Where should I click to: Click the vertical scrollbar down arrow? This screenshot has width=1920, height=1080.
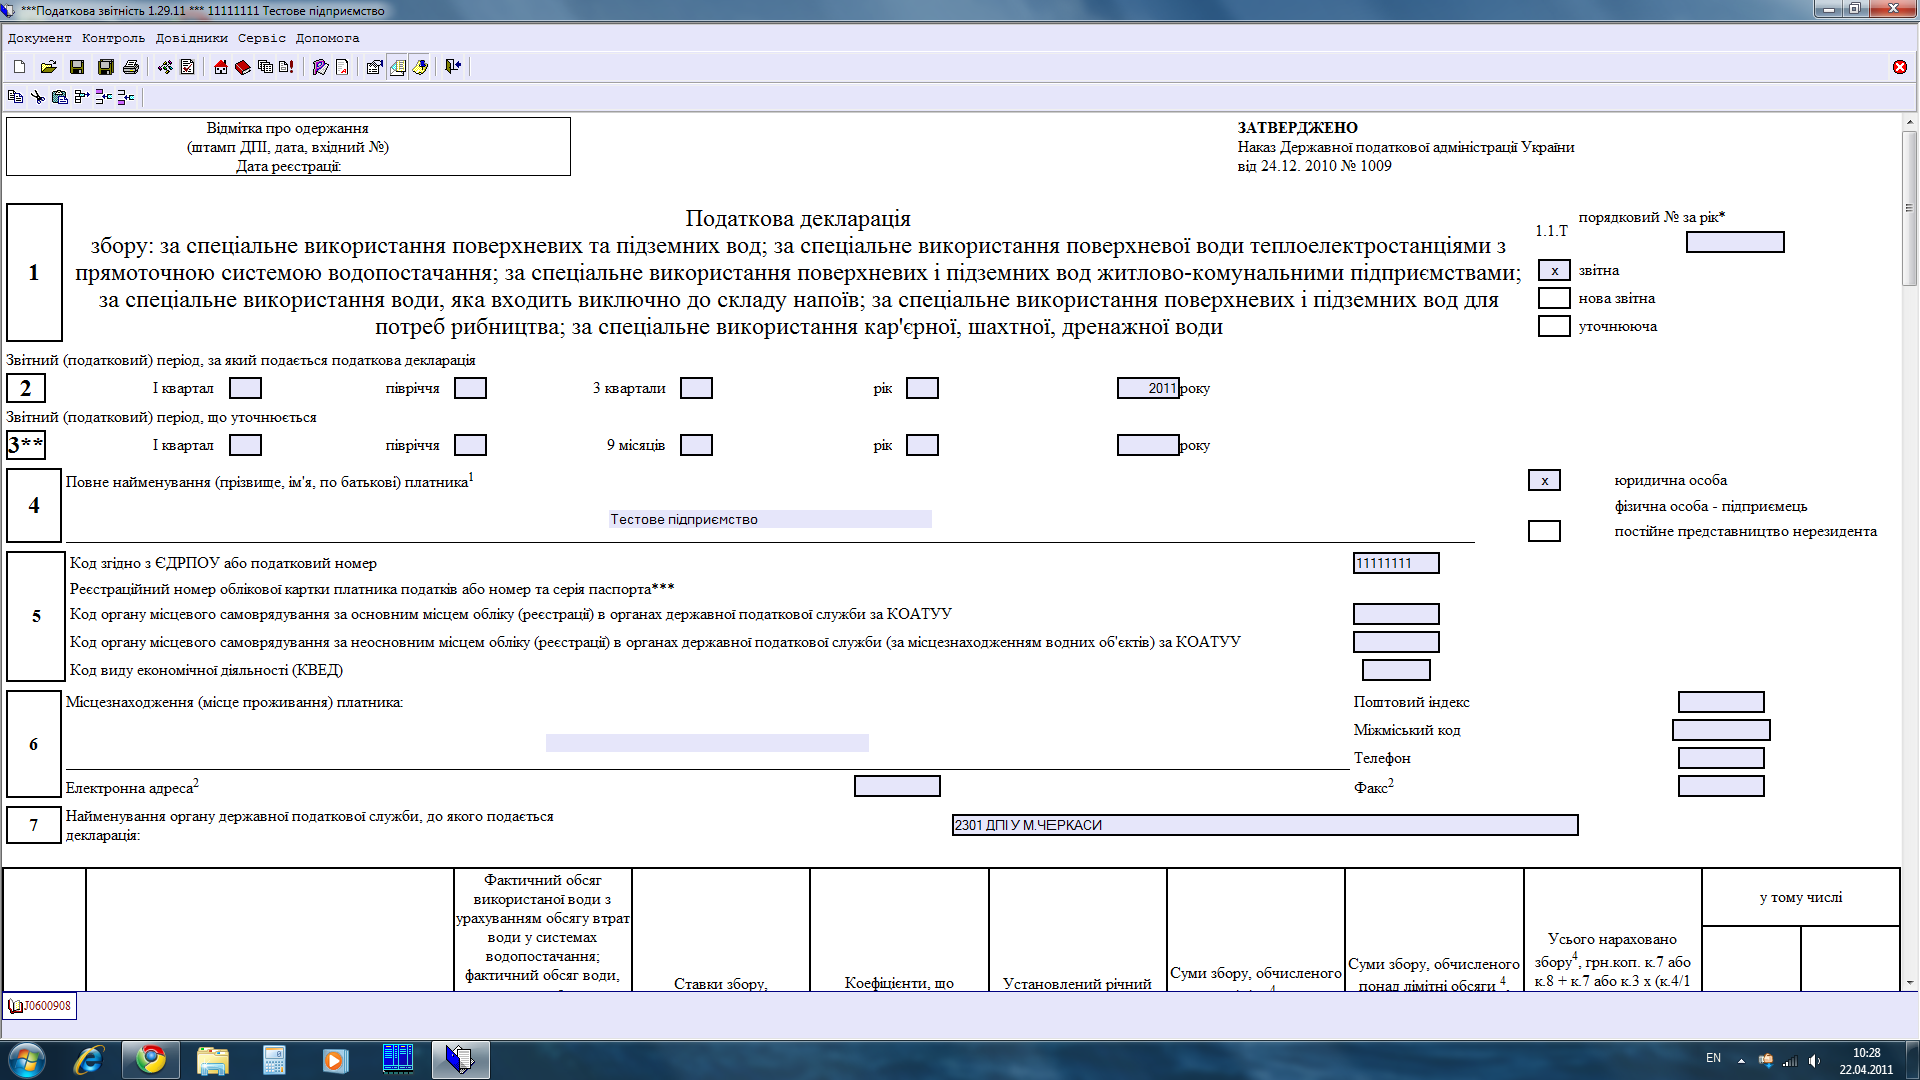pyautogui.click(x=1909, y=983)
